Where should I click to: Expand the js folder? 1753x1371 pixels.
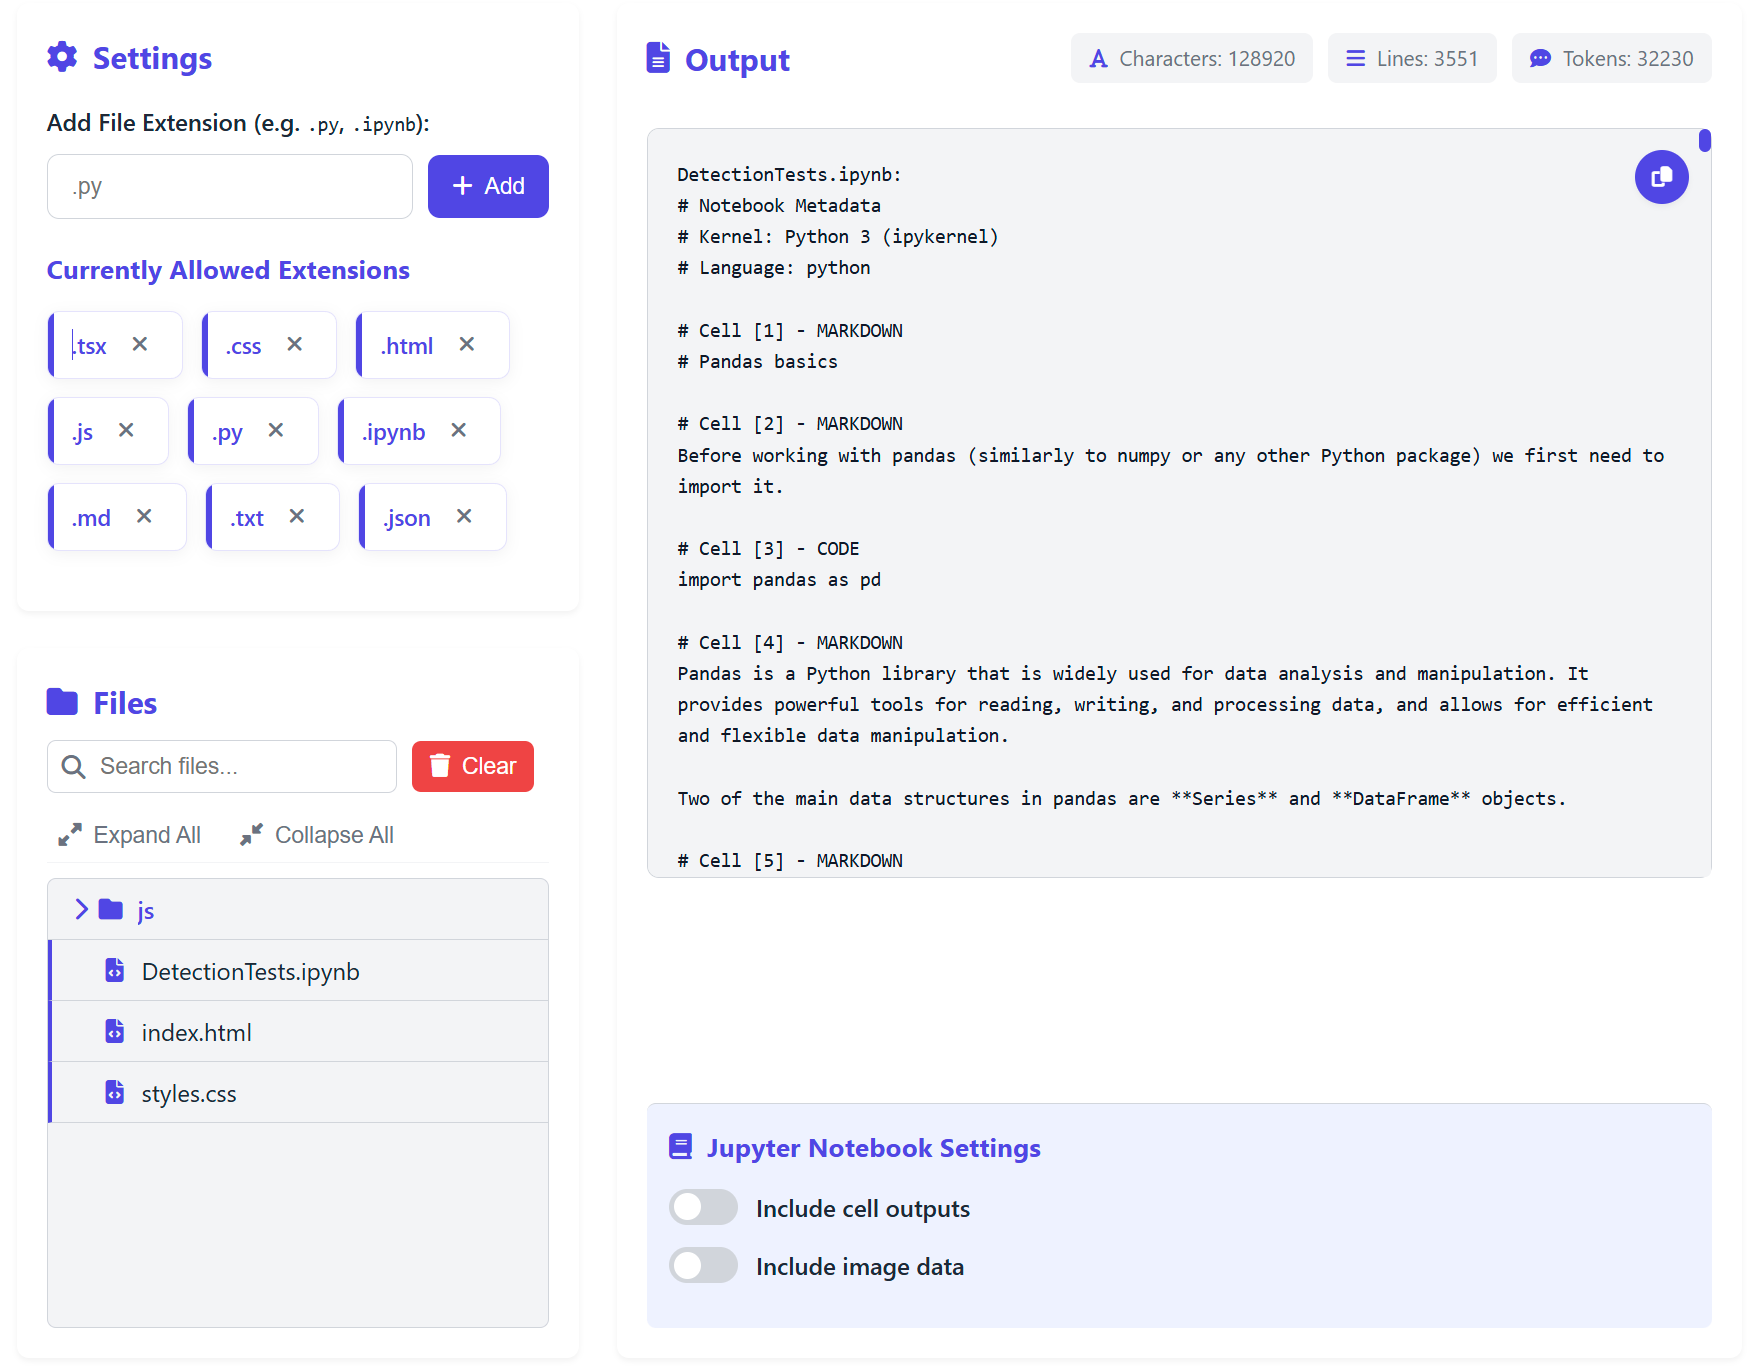tap(80, 909)
